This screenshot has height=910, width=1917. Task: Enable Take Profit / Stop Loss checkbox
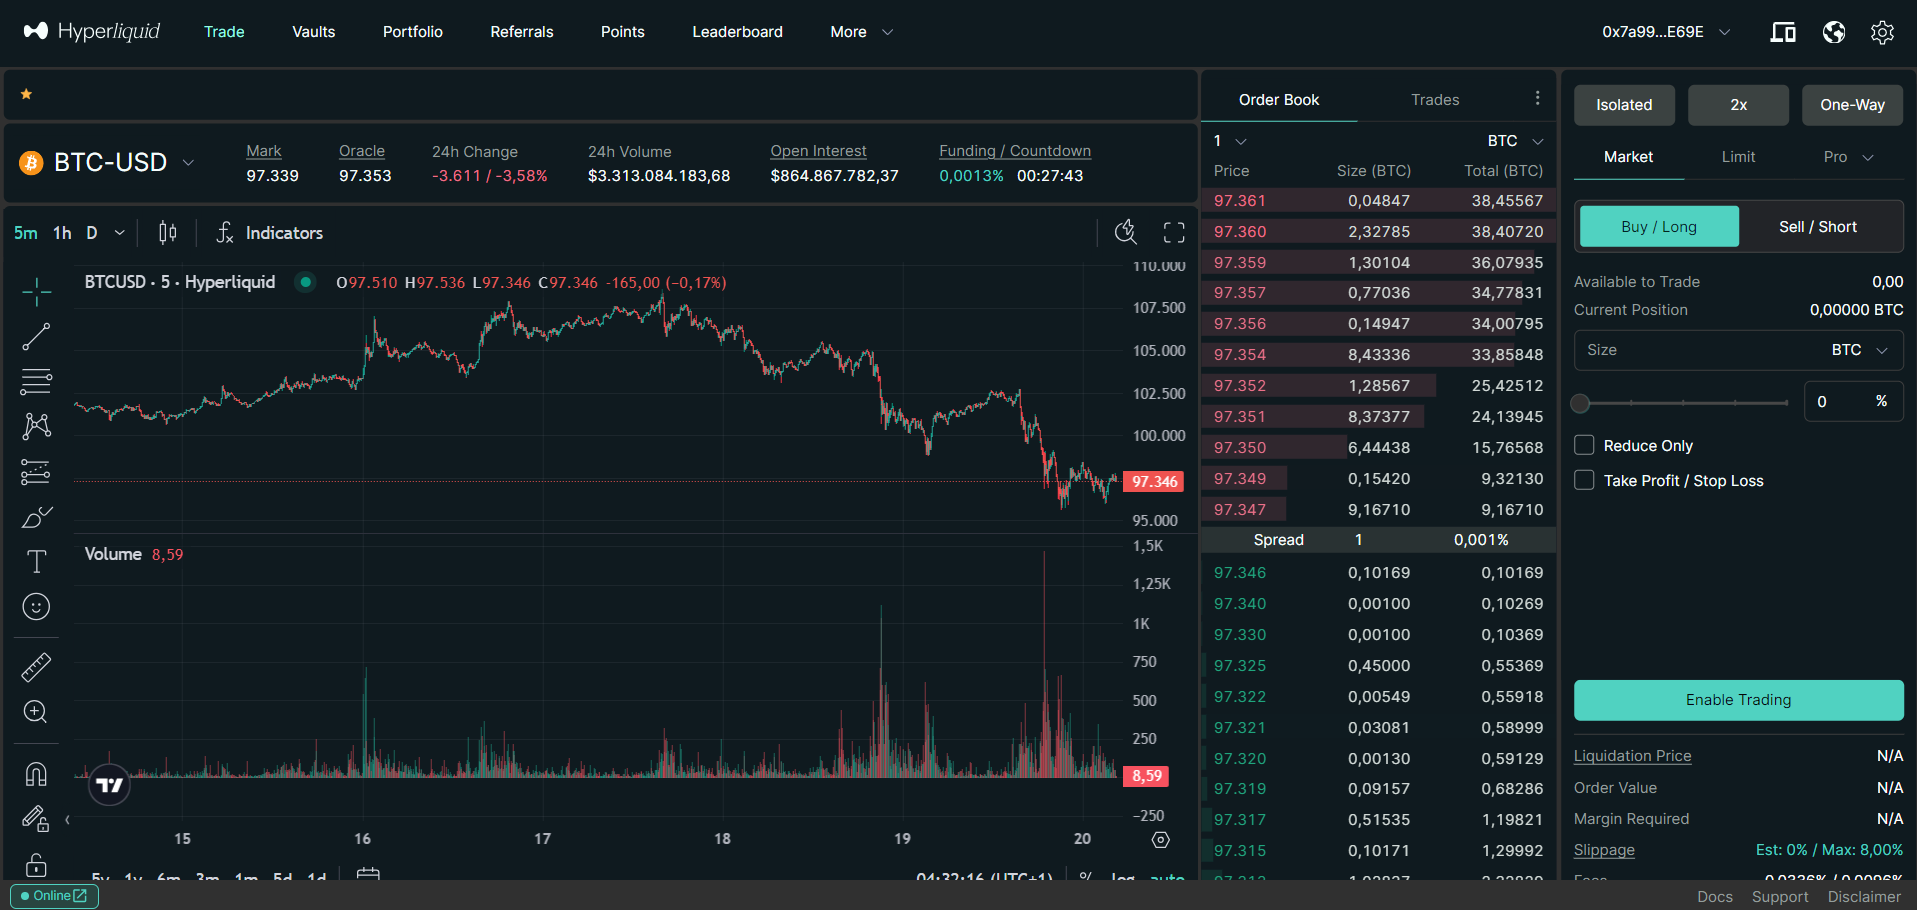point(1584,480)
